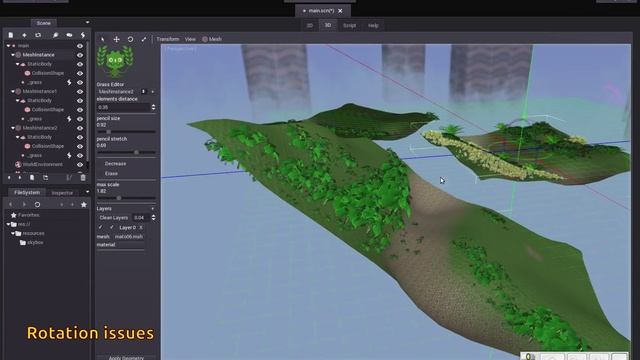This screenshot has height=360, width=640.
Task: Select the Layer 0 button
Action: 127,227
